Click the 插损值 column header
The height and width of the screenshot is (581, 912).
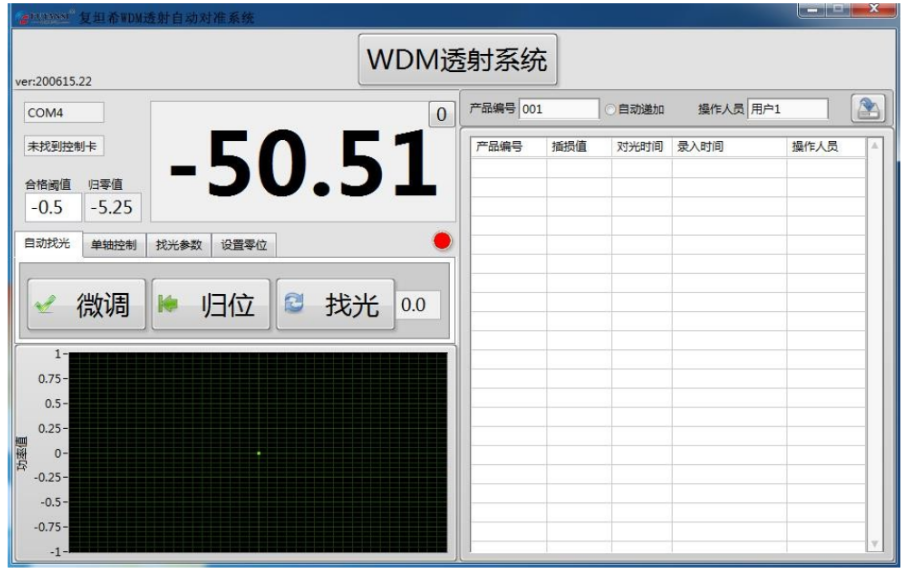579,147
